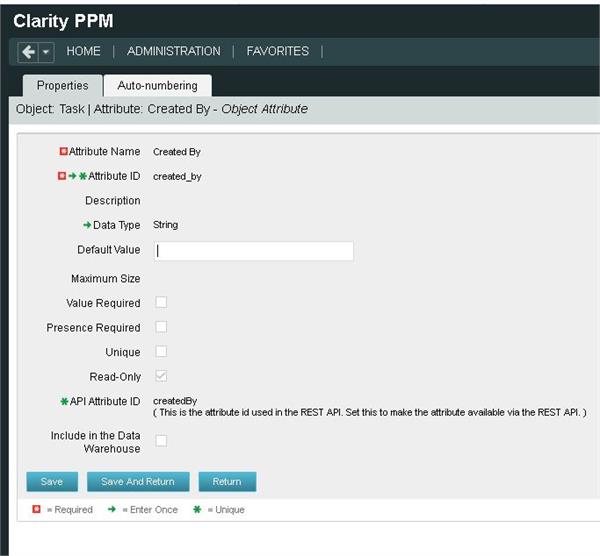Toggle the Read-Only checkbox
Viewport: 600px width, 556px height.
pos(161,376)
